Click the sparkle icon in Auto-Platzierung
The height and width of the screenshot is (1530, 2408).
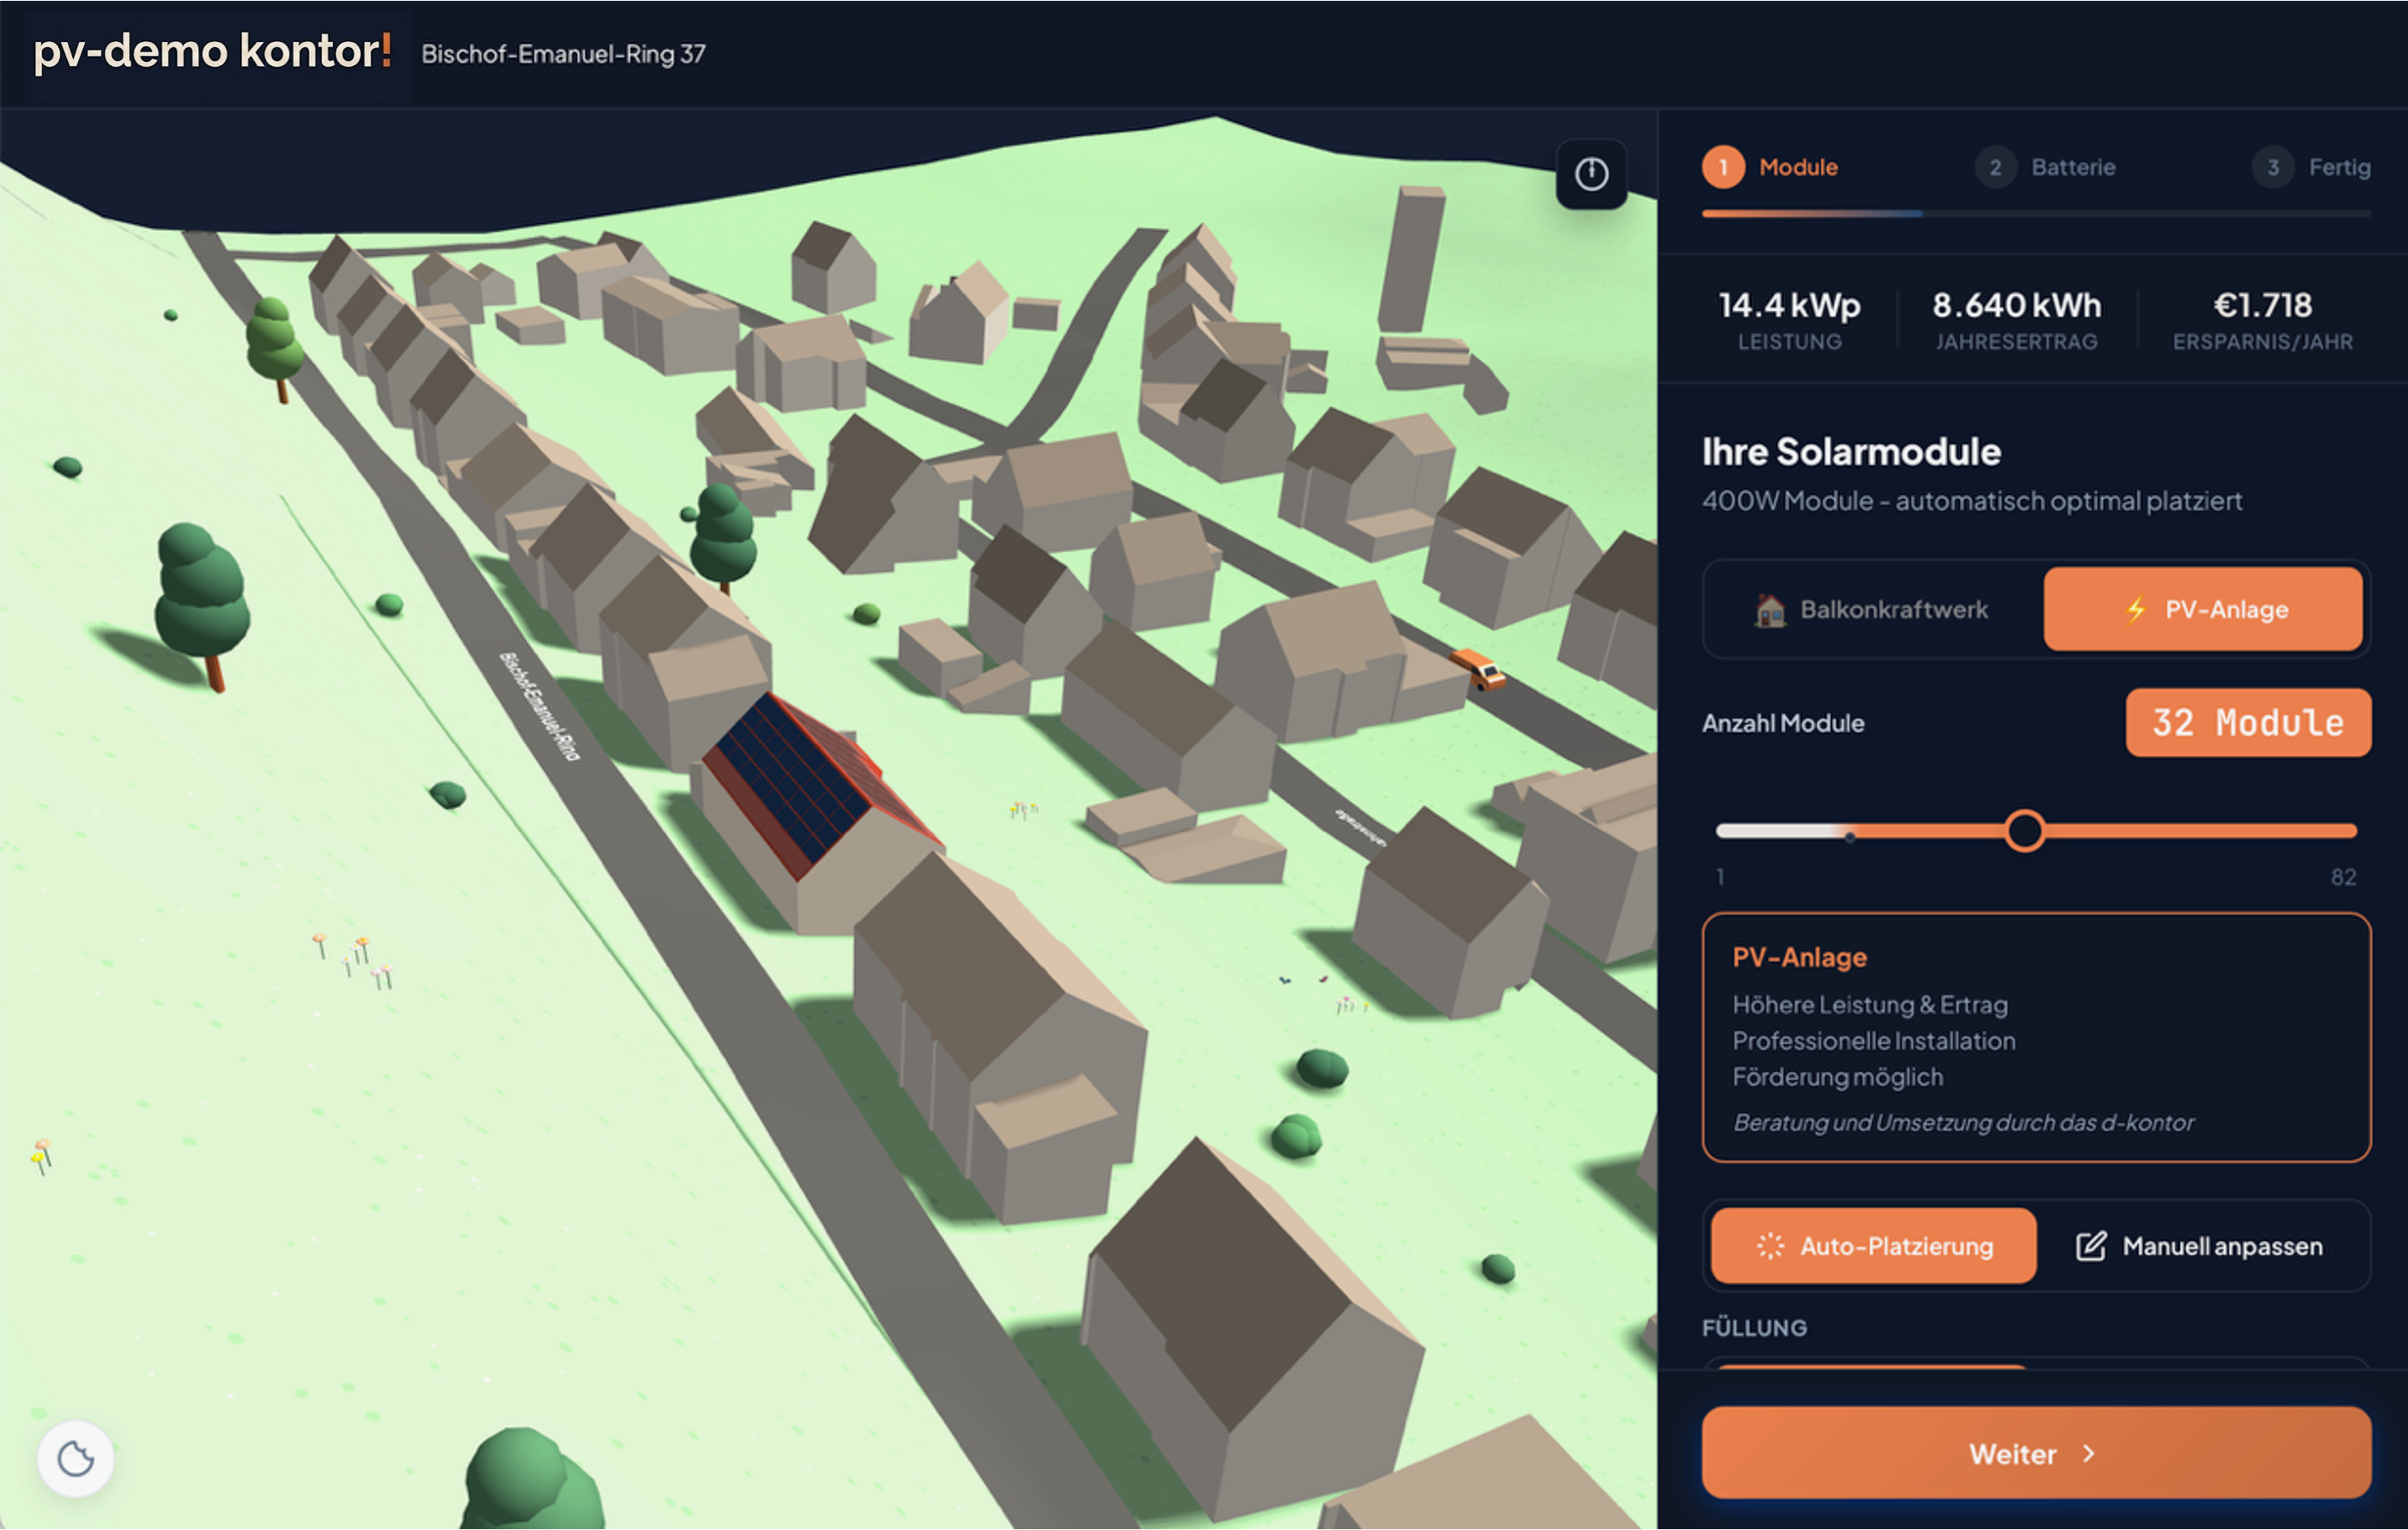coord(1769,1246)
